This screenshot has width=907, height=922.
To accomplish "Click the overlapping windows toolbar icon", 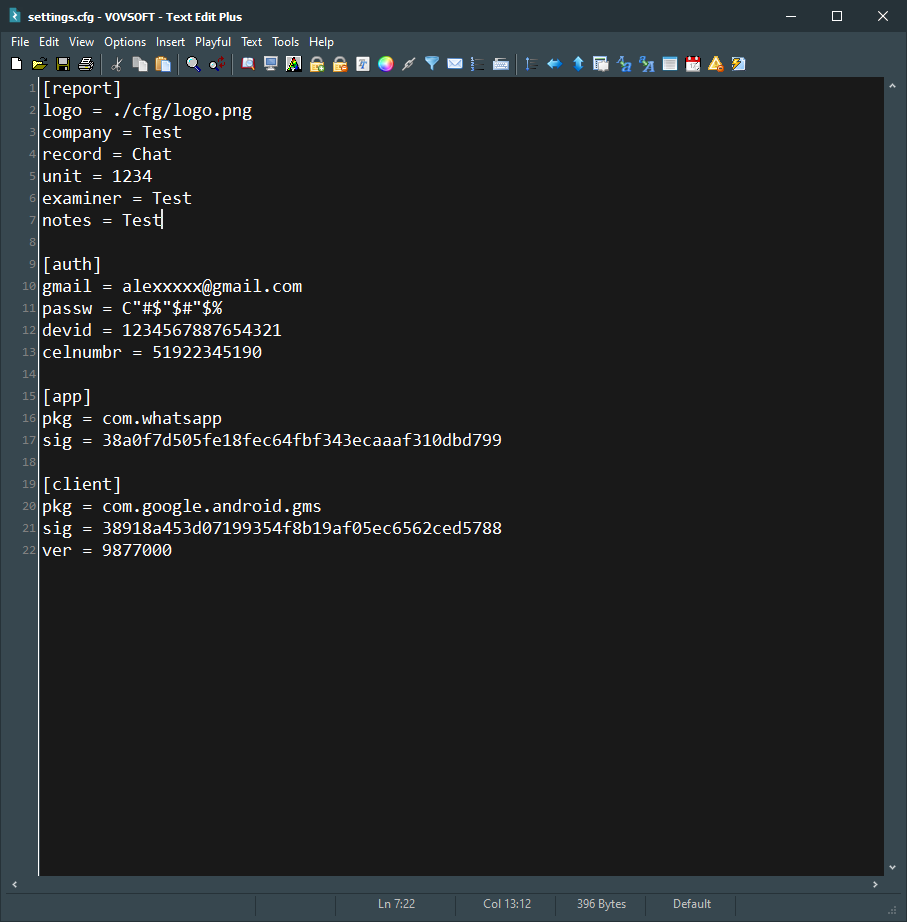I will point(601,64).
